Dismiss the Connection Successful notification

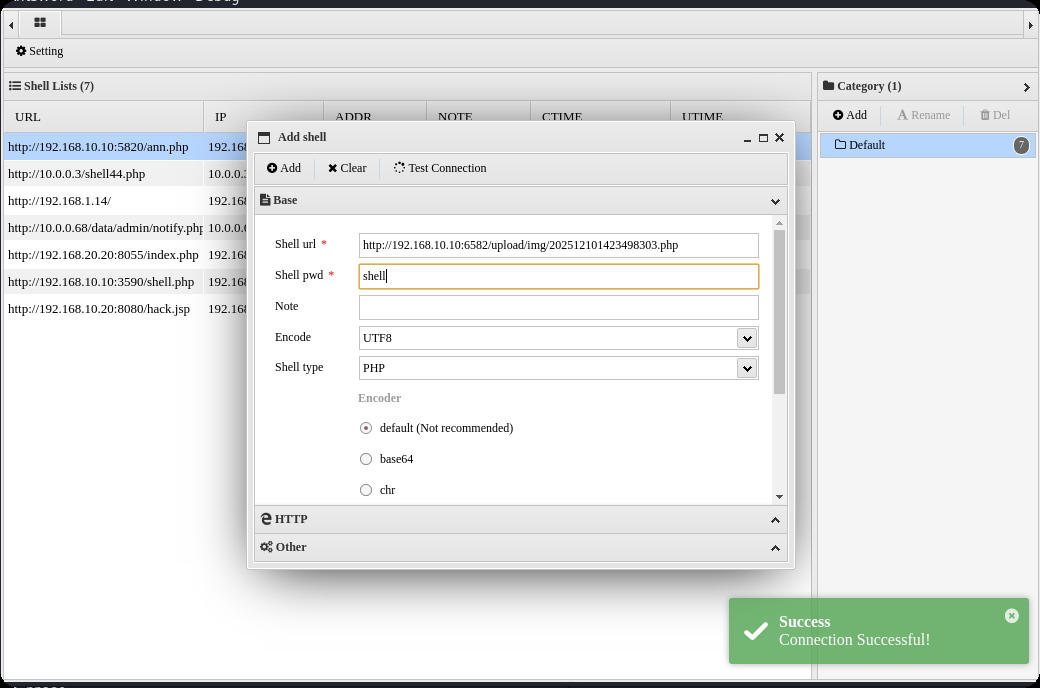[x=1011, y=616]
